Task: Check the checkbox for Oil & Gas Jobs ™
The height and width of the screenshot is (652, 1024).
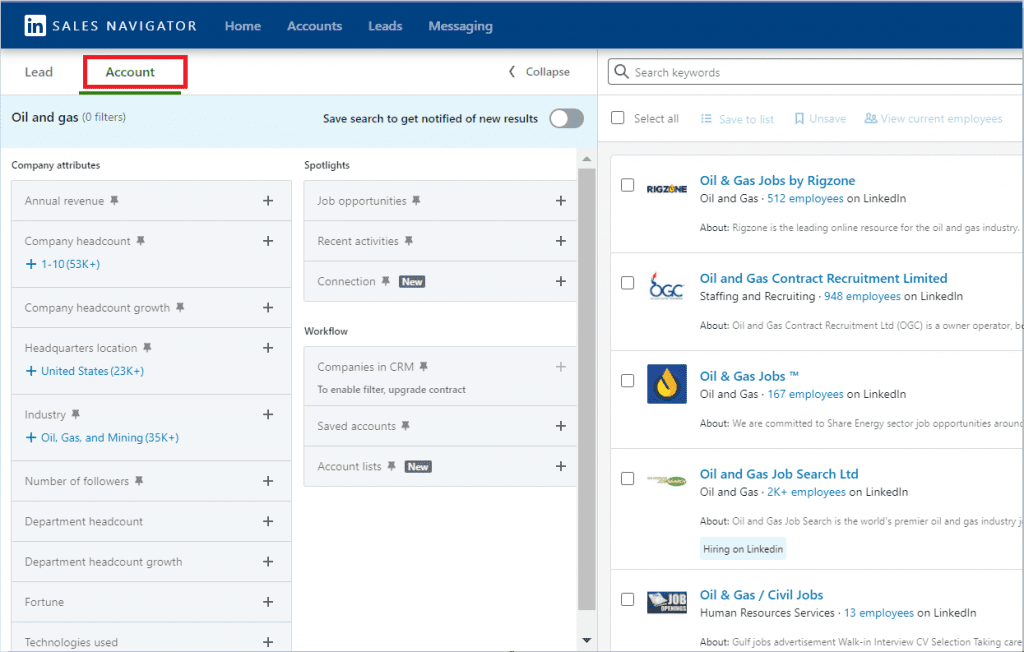Action: pos(627,380)
